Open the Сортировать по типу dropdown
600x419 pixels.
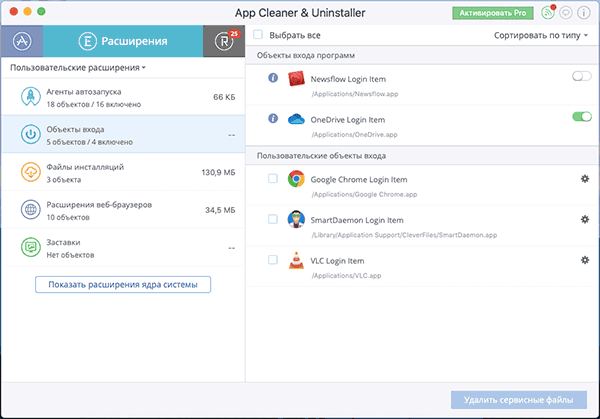click(540, 35)
